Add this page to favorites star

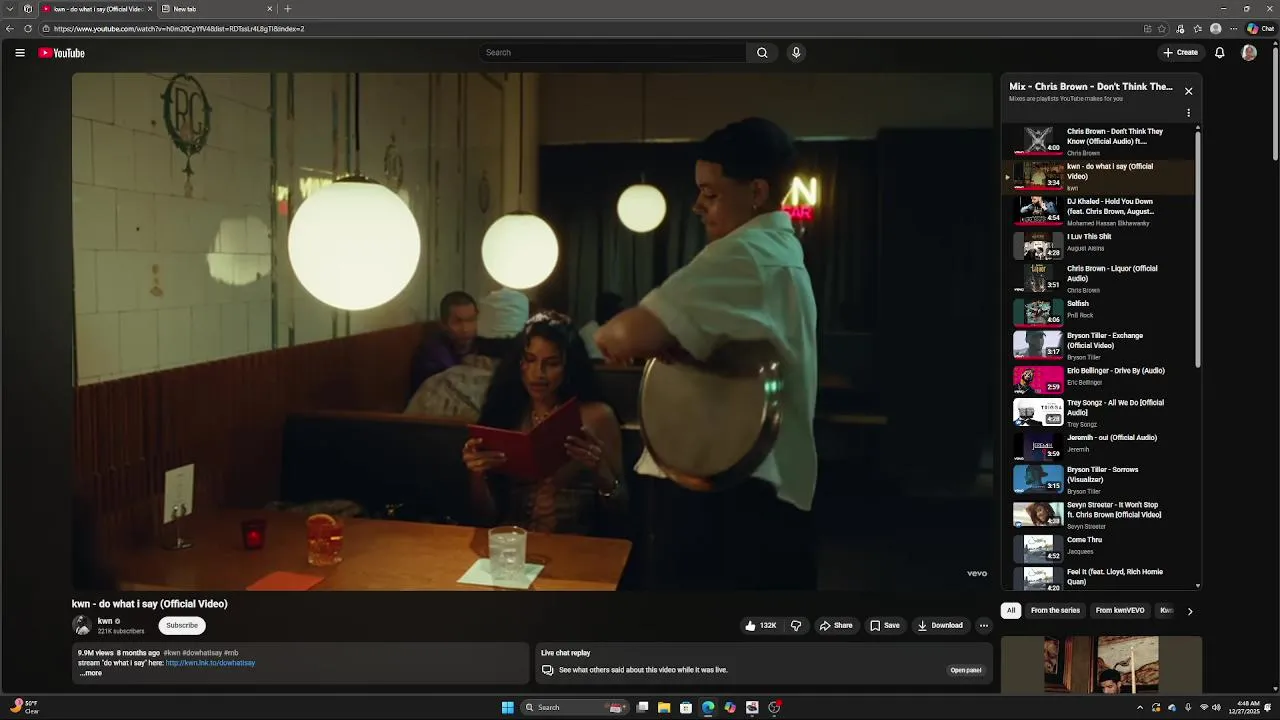[x=1162, y=29]
